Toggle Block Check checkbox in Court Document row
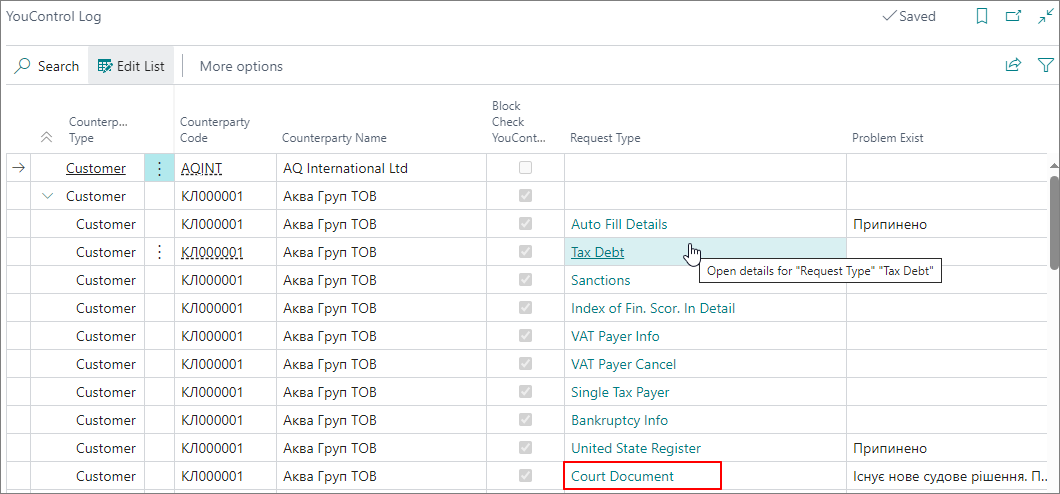Viewport: 1060px width, 494px height. pyautogui.click(x=525, y=477)
